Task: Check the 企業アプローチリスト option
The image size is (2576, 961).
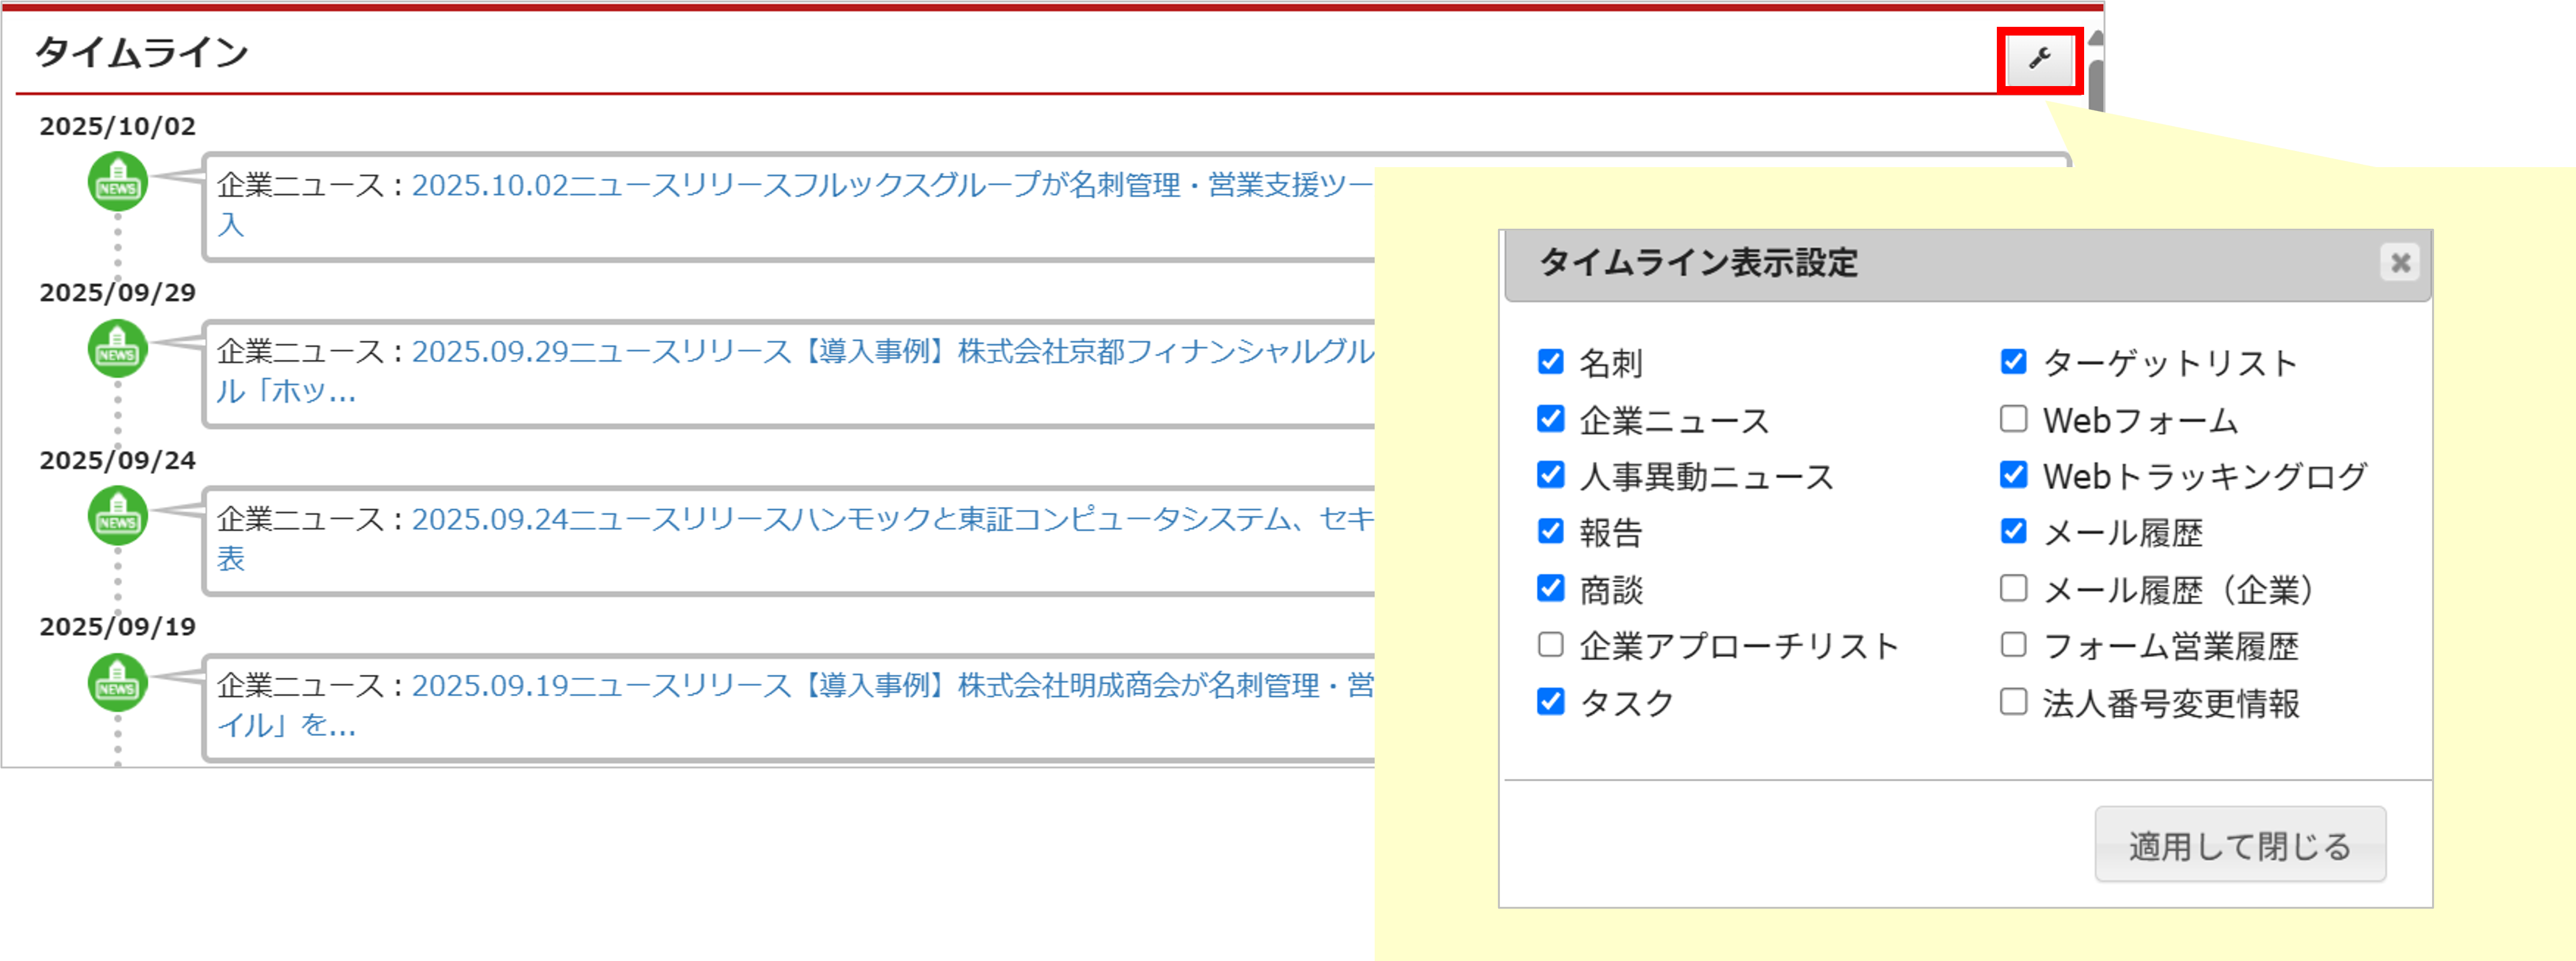Action: coord(1550,645)
